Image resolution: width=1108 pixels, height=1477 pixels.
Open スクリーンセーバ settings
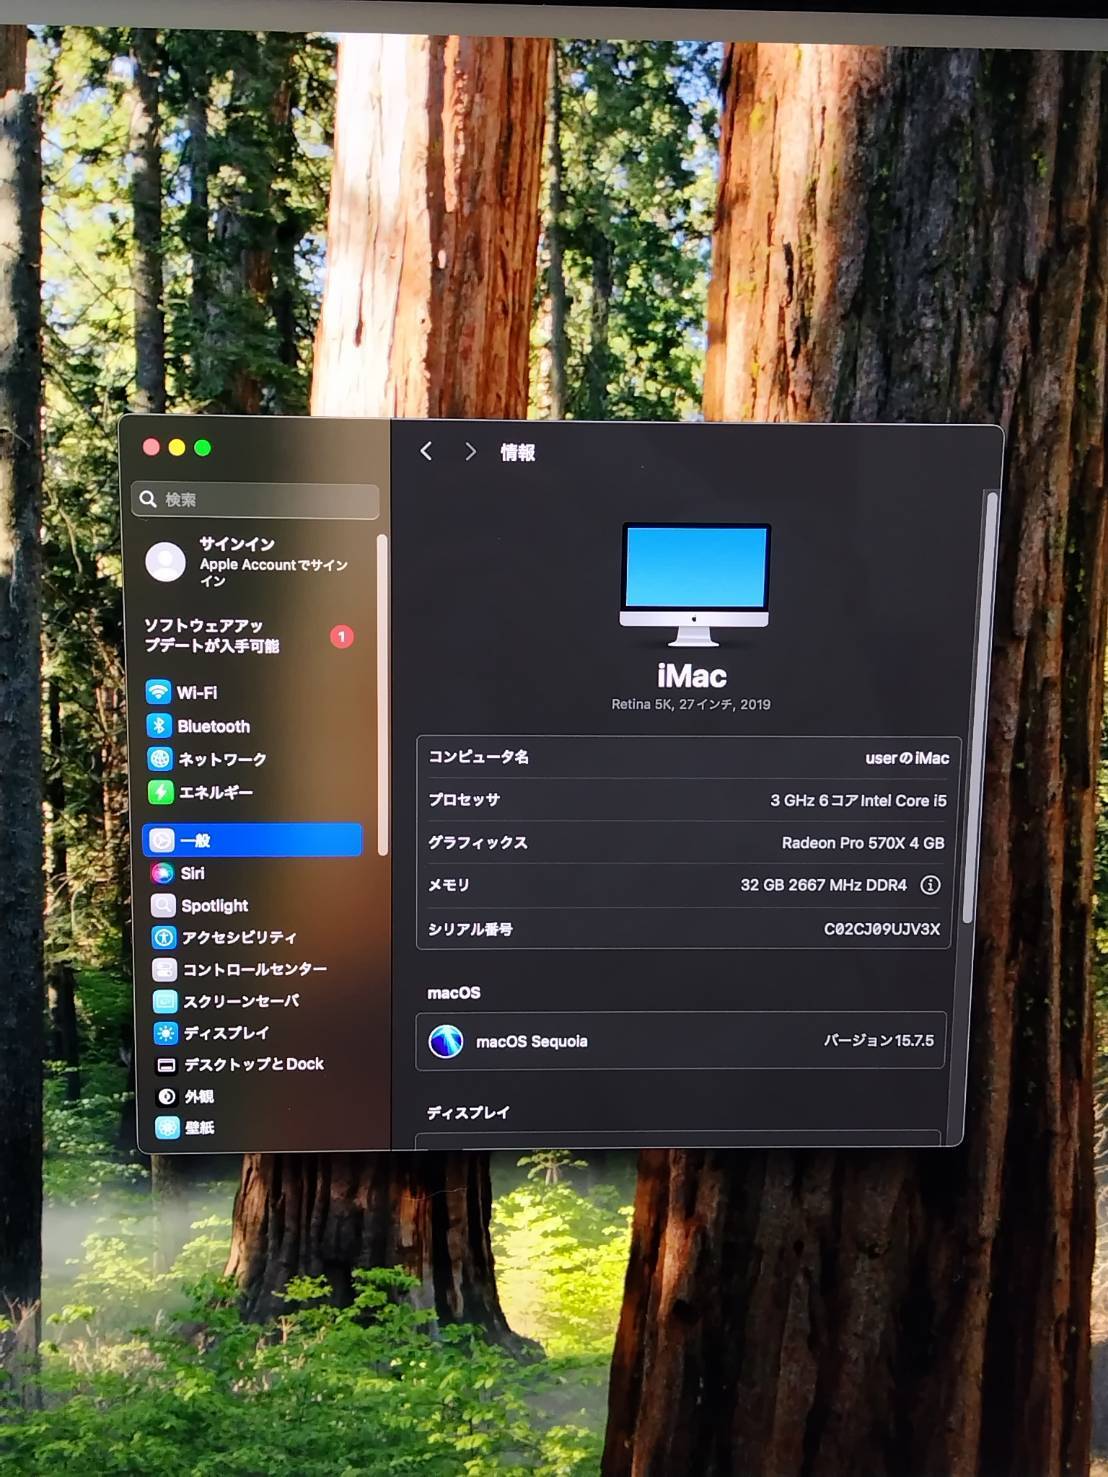(x=240, y=1001)
